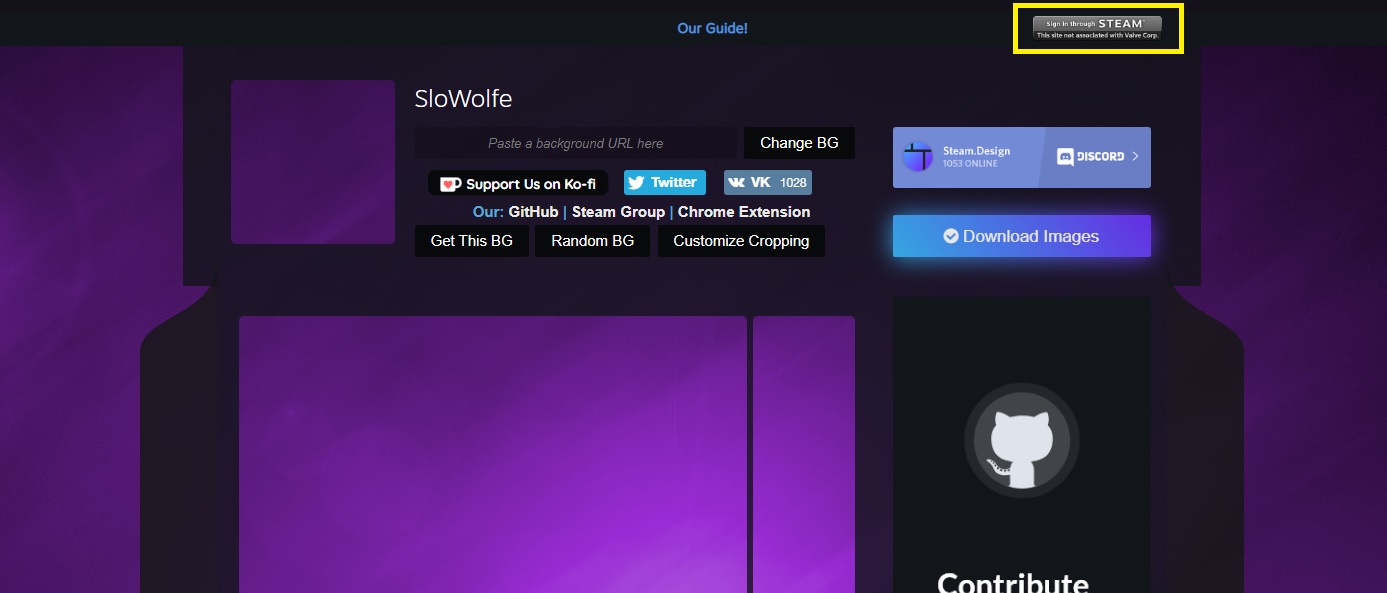This screenshot has height=593, width=1387.
Task: Expand the Discord widget chevron arrow
Action: (1136, 157)
